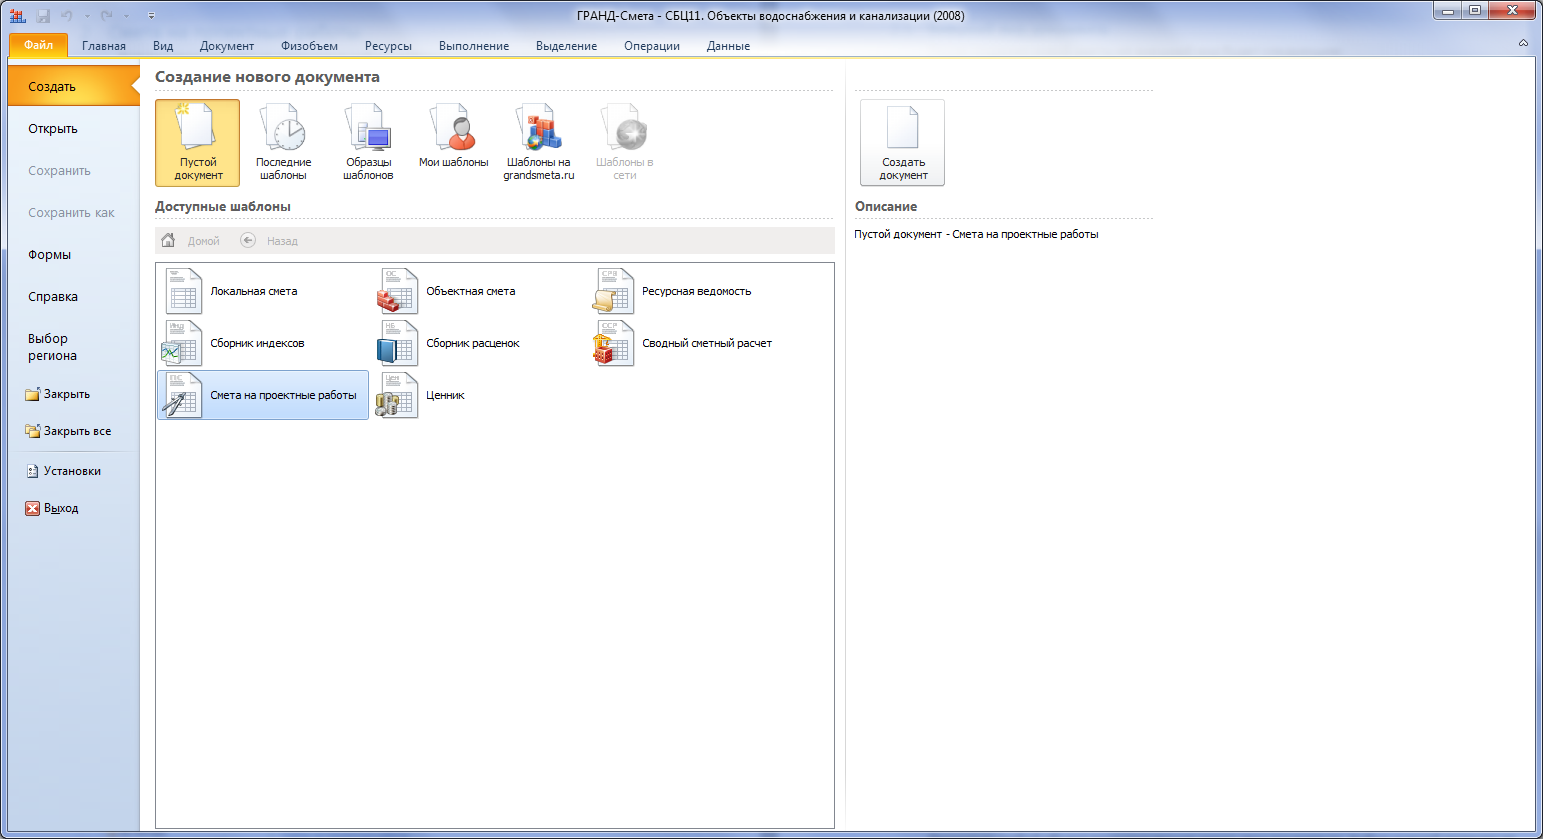Click Сохранить in the backstage menu
This screenshot has width=1543, height=839.
[x=73, y=171]
